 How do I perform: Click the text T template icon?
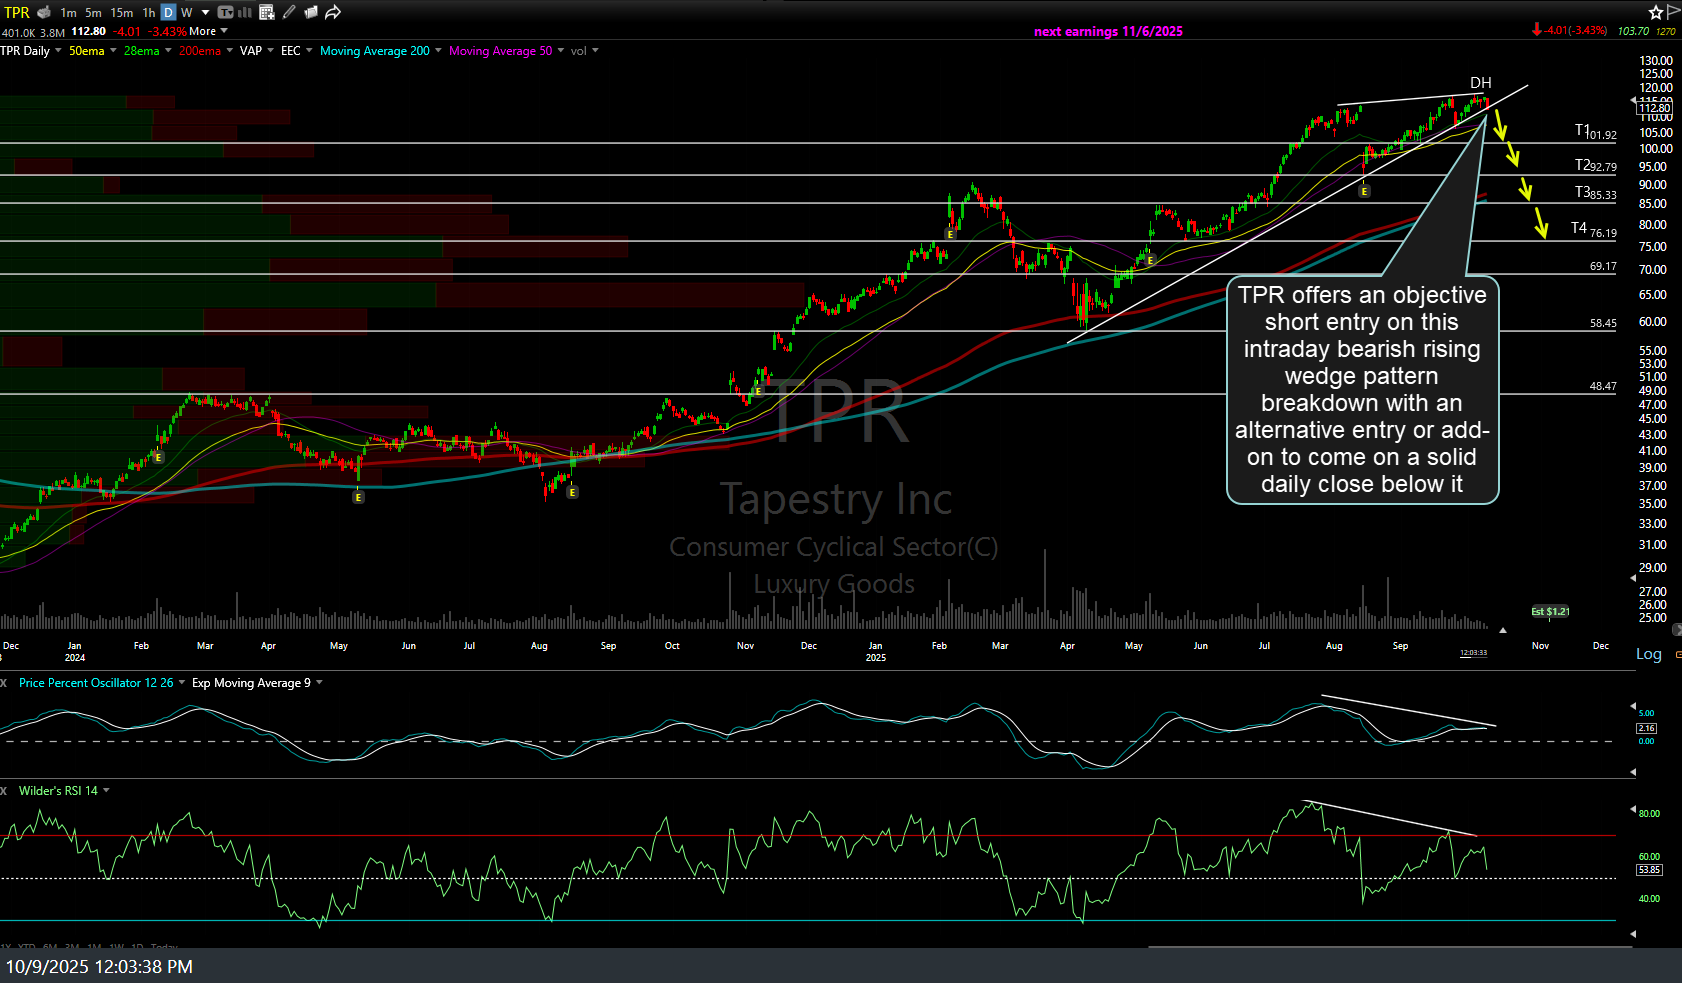[225, 12]
